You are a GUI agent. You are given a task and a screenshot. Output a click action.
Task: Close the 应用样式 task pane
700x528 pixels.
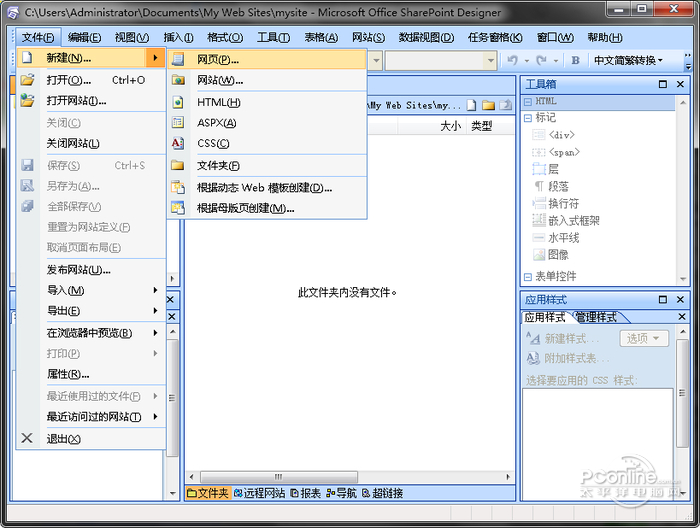point(680,299)
